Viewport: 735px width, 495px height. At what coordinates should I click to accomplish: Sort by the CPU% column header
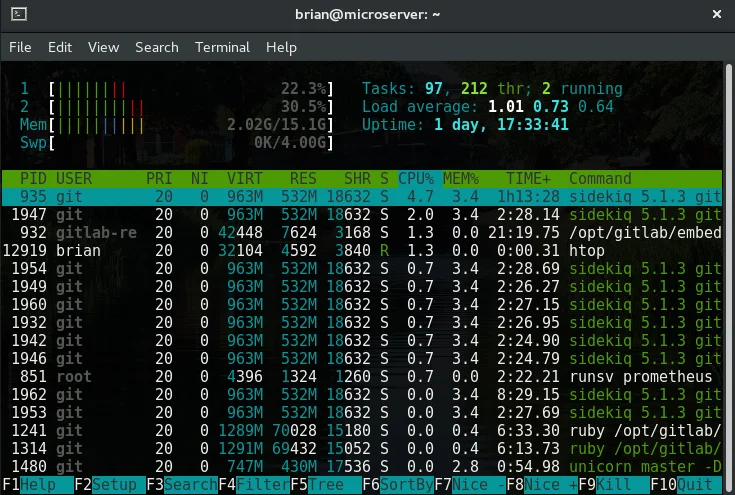(x=417, y=178)
